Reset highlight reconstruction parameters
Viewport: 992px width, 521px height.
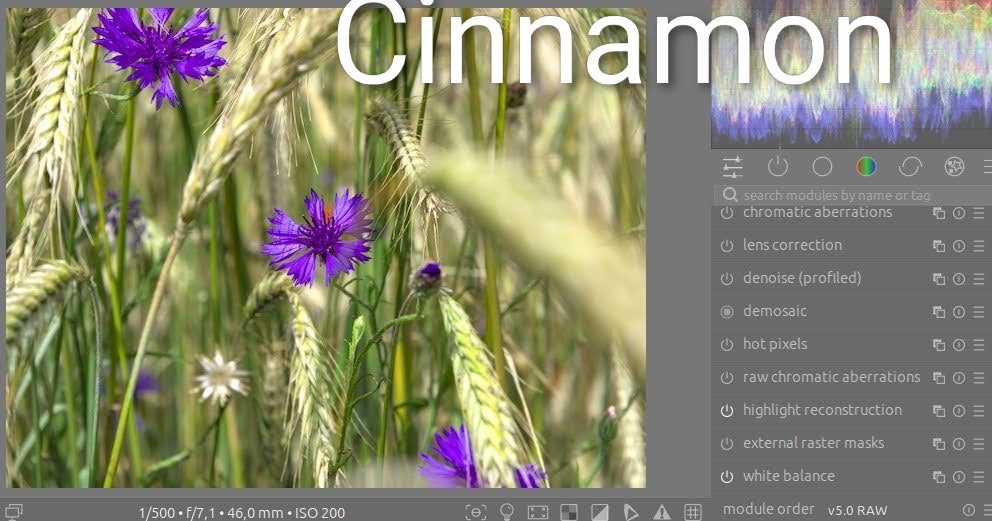click(x=959, y=411)
